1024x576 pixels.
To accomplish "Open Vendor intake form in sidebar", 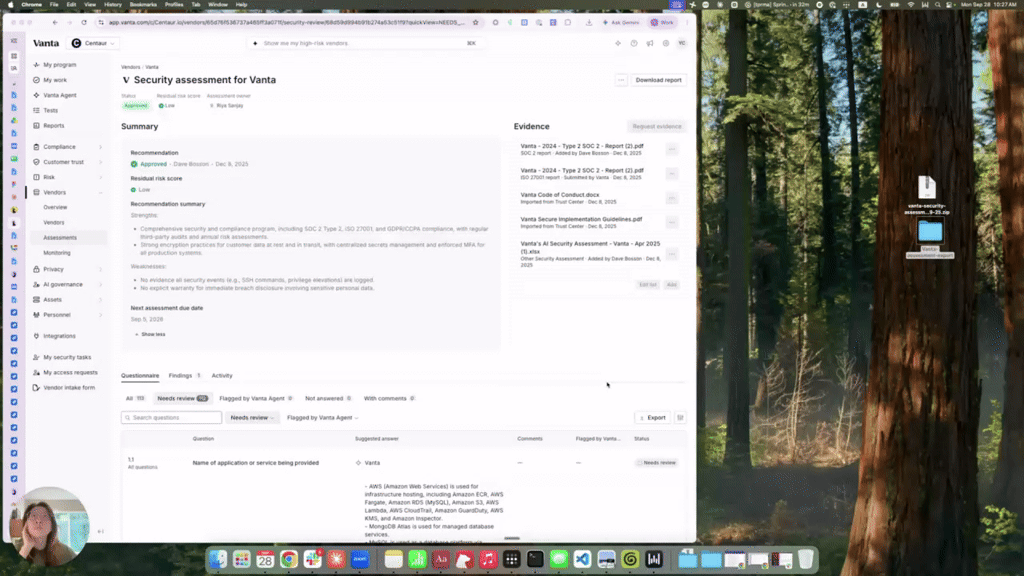I will [x=69, y=388].
